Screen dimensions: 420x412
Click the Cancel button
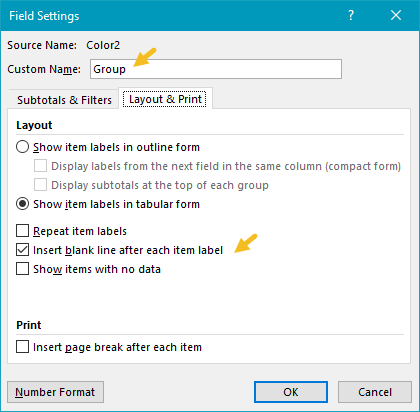[x=375, y=392]
